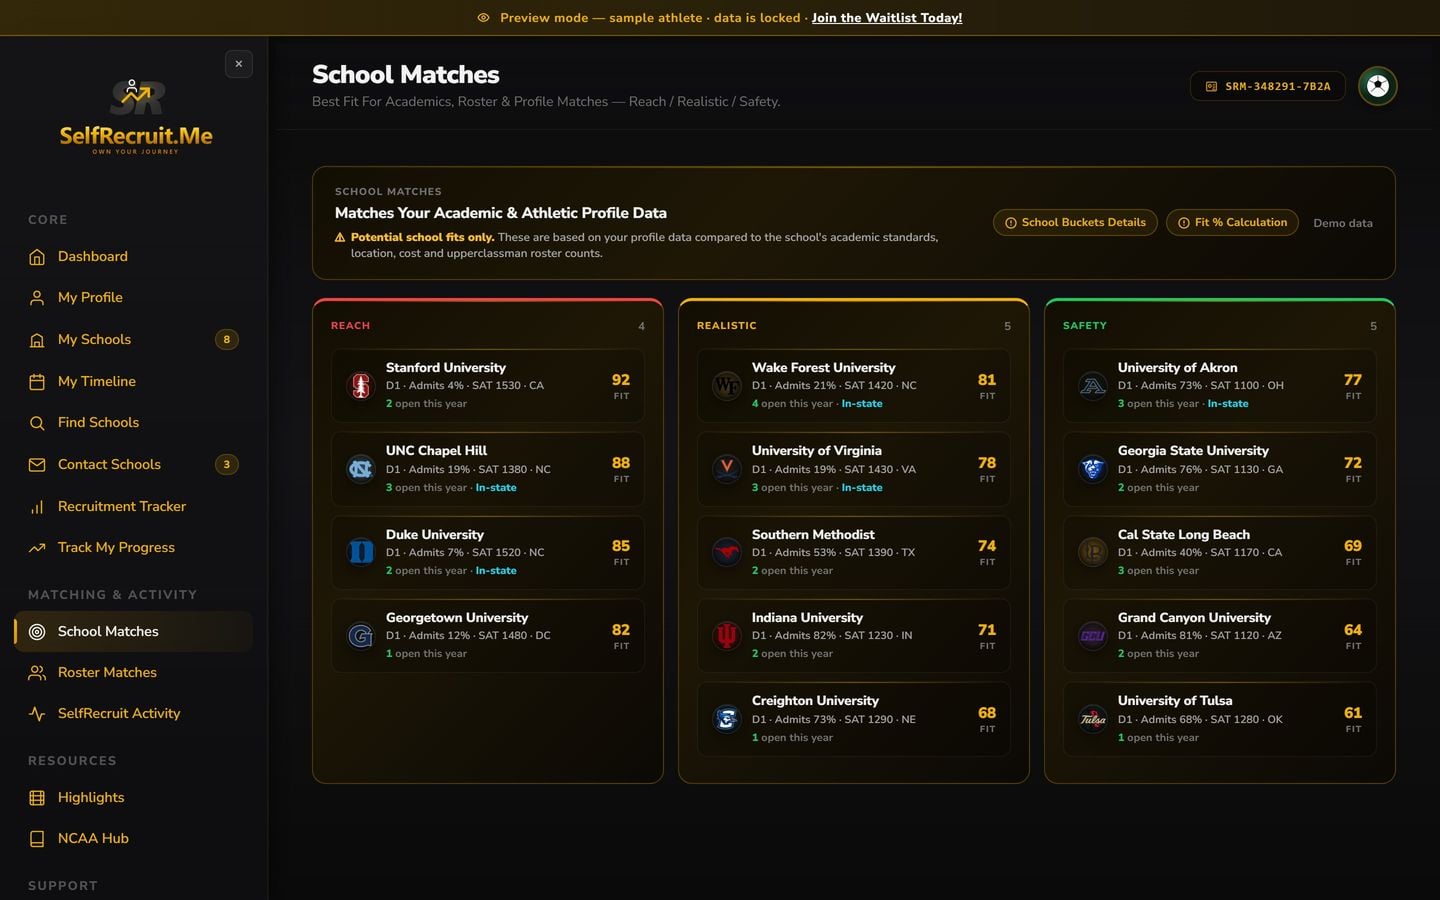Click the Grand Canyon University name

tap(1194, 618)
